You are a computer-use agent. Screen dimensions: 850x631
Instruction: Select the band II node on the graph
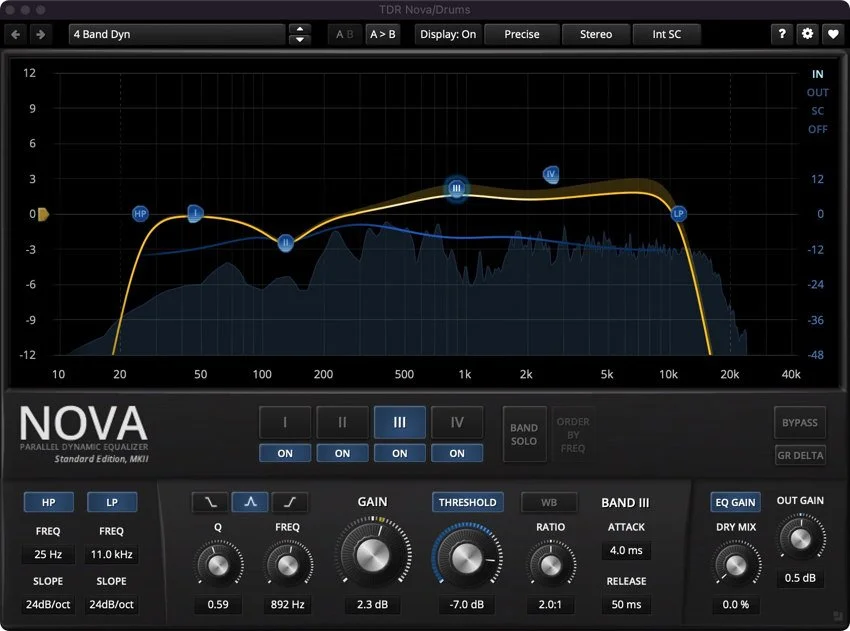[286, 243]
